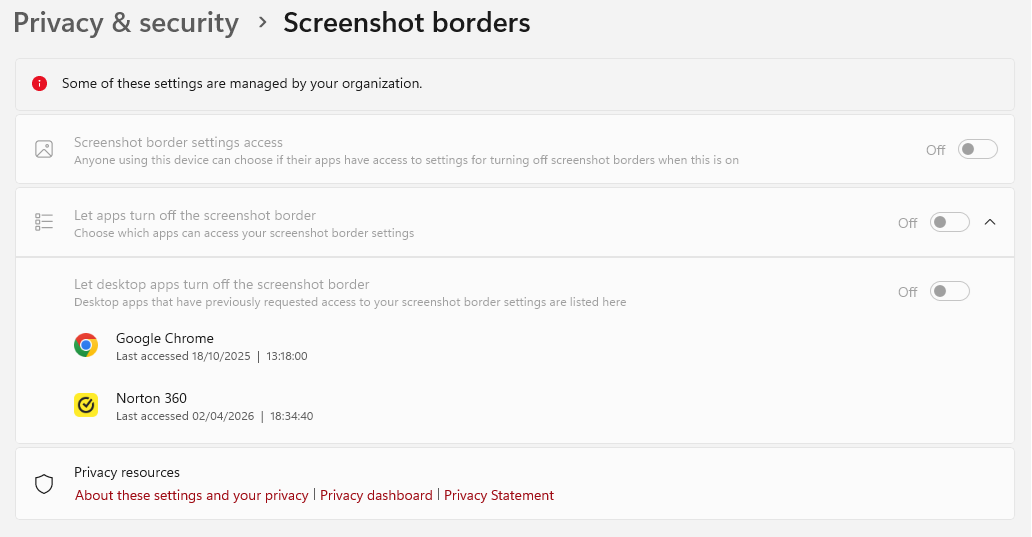
Task: Toggle Let apps turn off screenshot border
Action: click(949, 222)
